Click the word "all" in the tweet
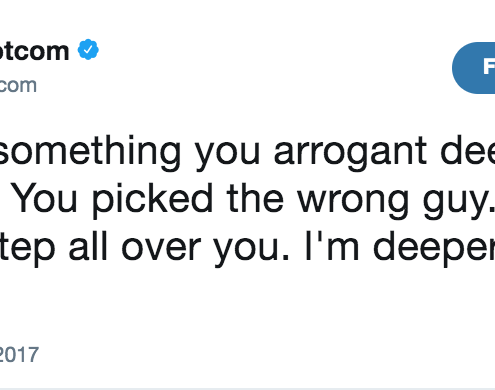The image size is (495, 390). (x=88, y=245)
